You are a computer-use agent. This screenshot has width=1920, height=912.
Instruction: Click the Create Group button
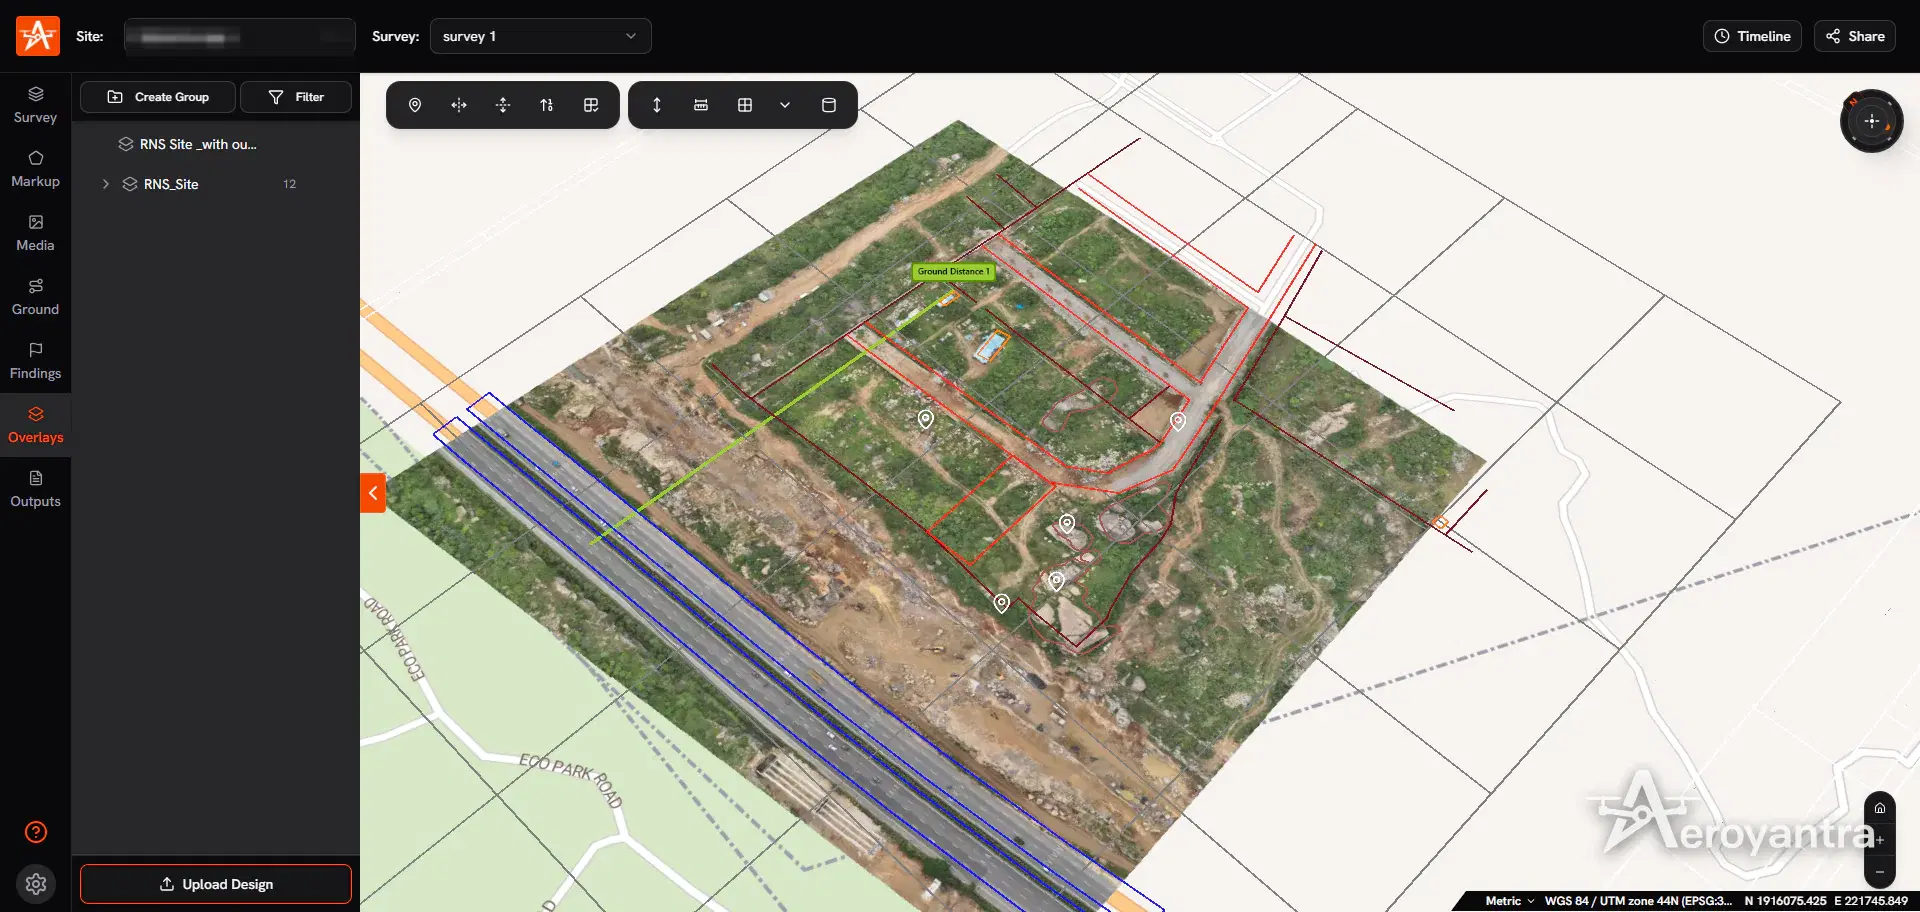pos(158,97)
